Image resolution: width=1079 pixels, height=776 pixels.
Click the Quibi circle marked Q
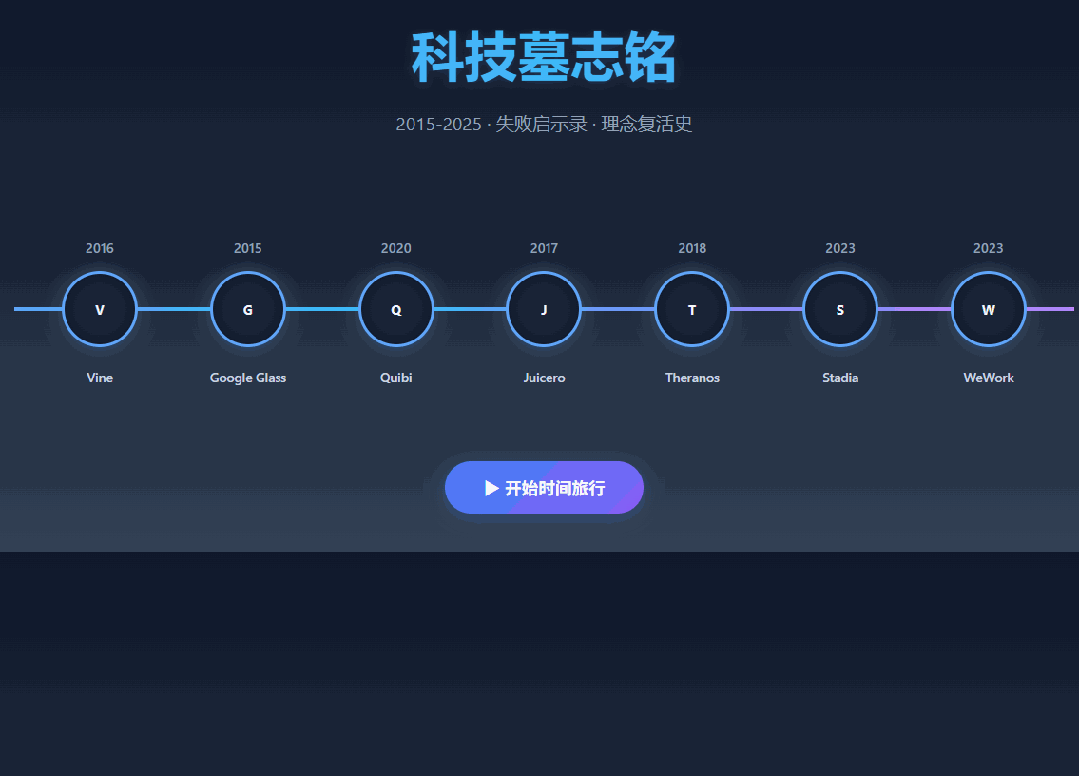[x=396, y=309]
